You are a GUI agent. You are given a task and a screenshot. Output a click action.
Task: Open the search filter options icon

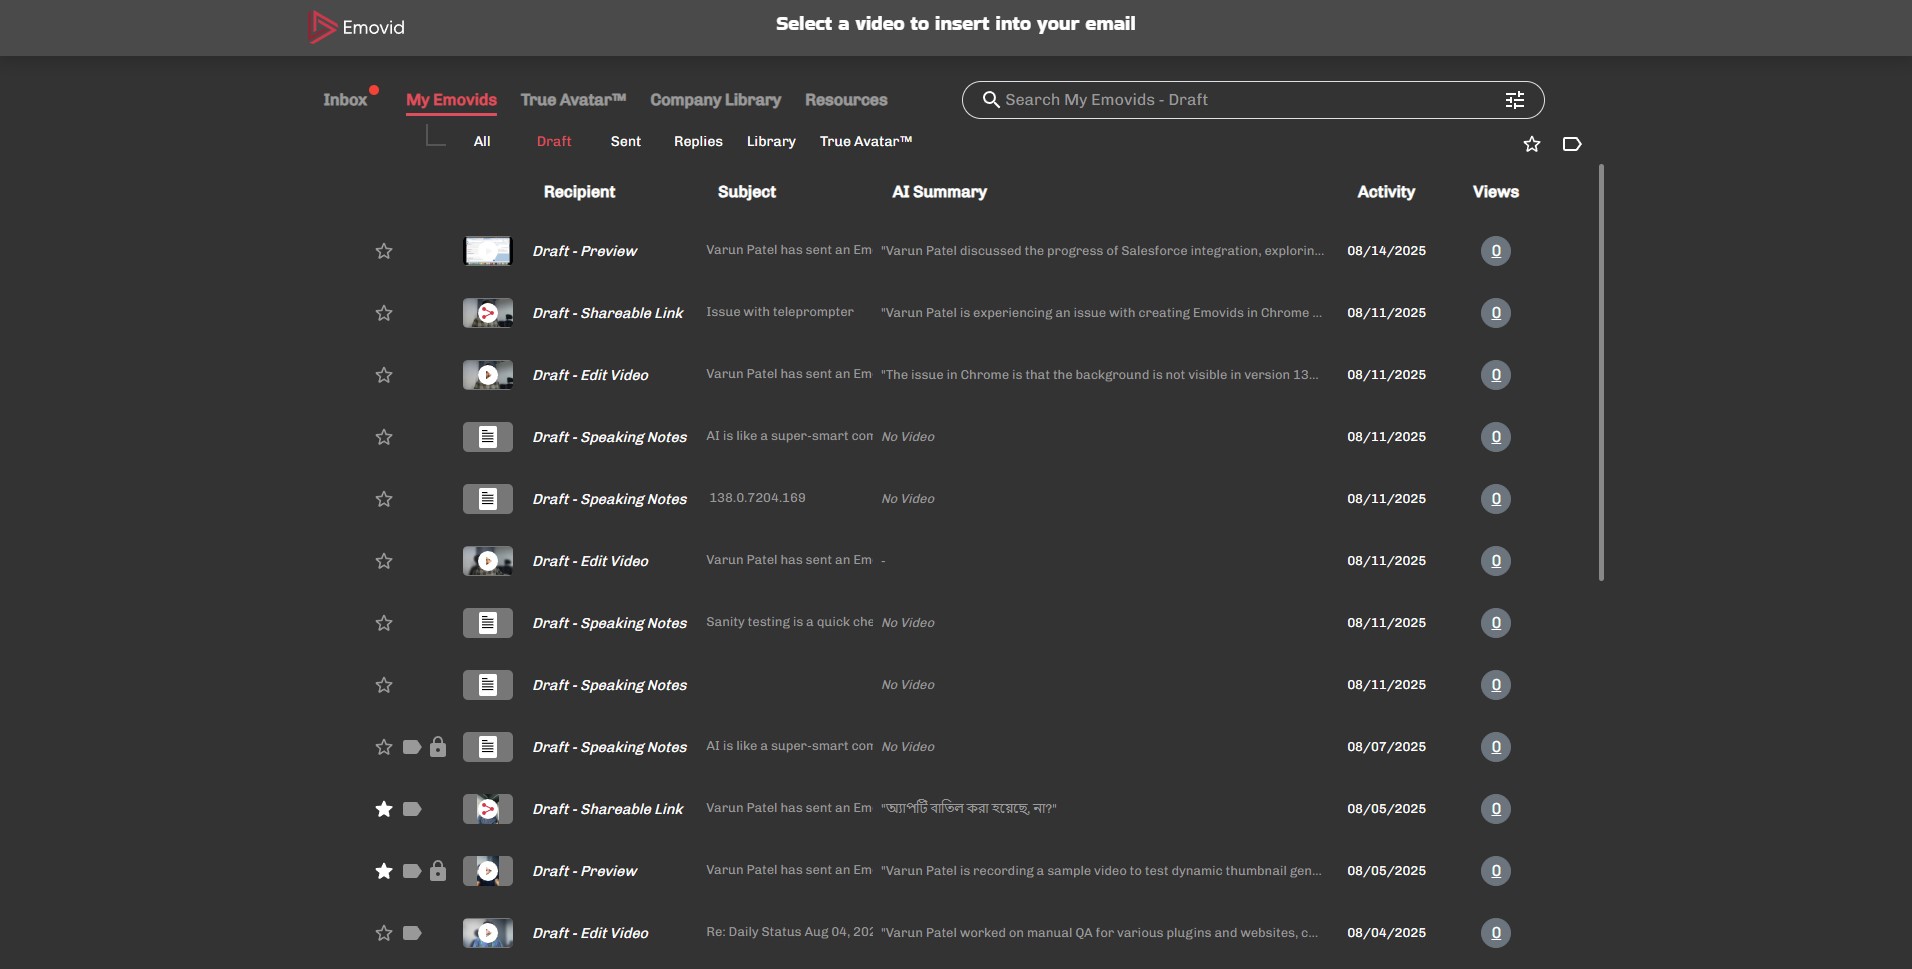[x=1514, y=100]
